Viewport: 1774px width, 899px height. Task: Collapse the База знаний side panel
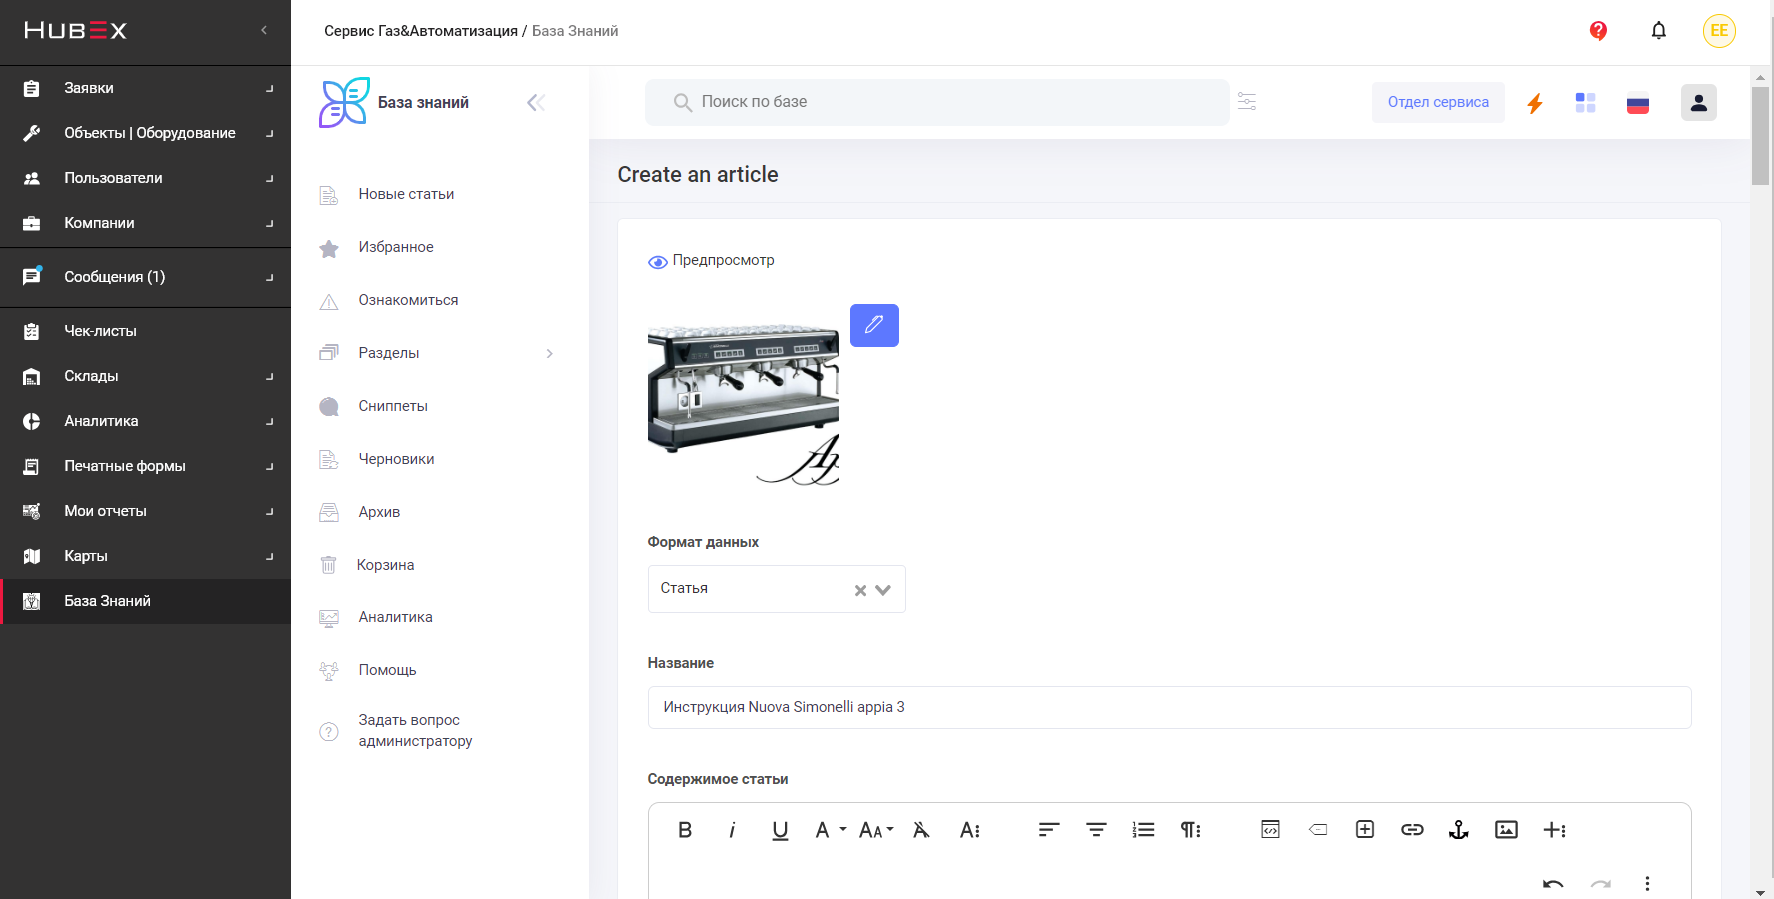click(536, 102)
